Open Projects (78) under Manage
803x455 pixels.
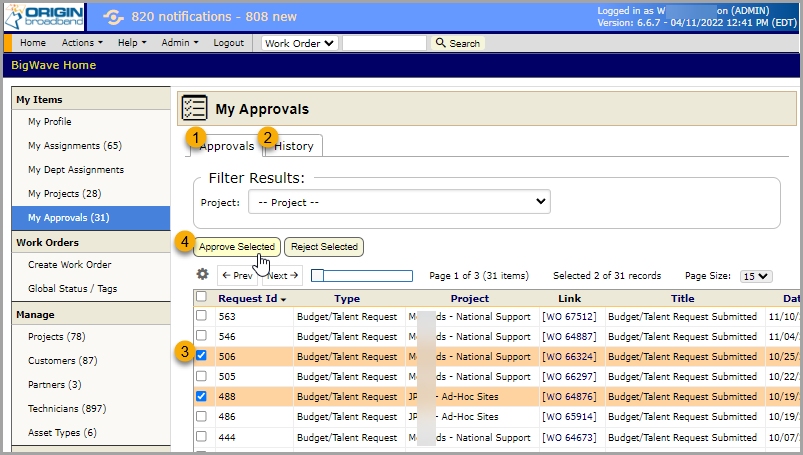click(x=57, y=337)
